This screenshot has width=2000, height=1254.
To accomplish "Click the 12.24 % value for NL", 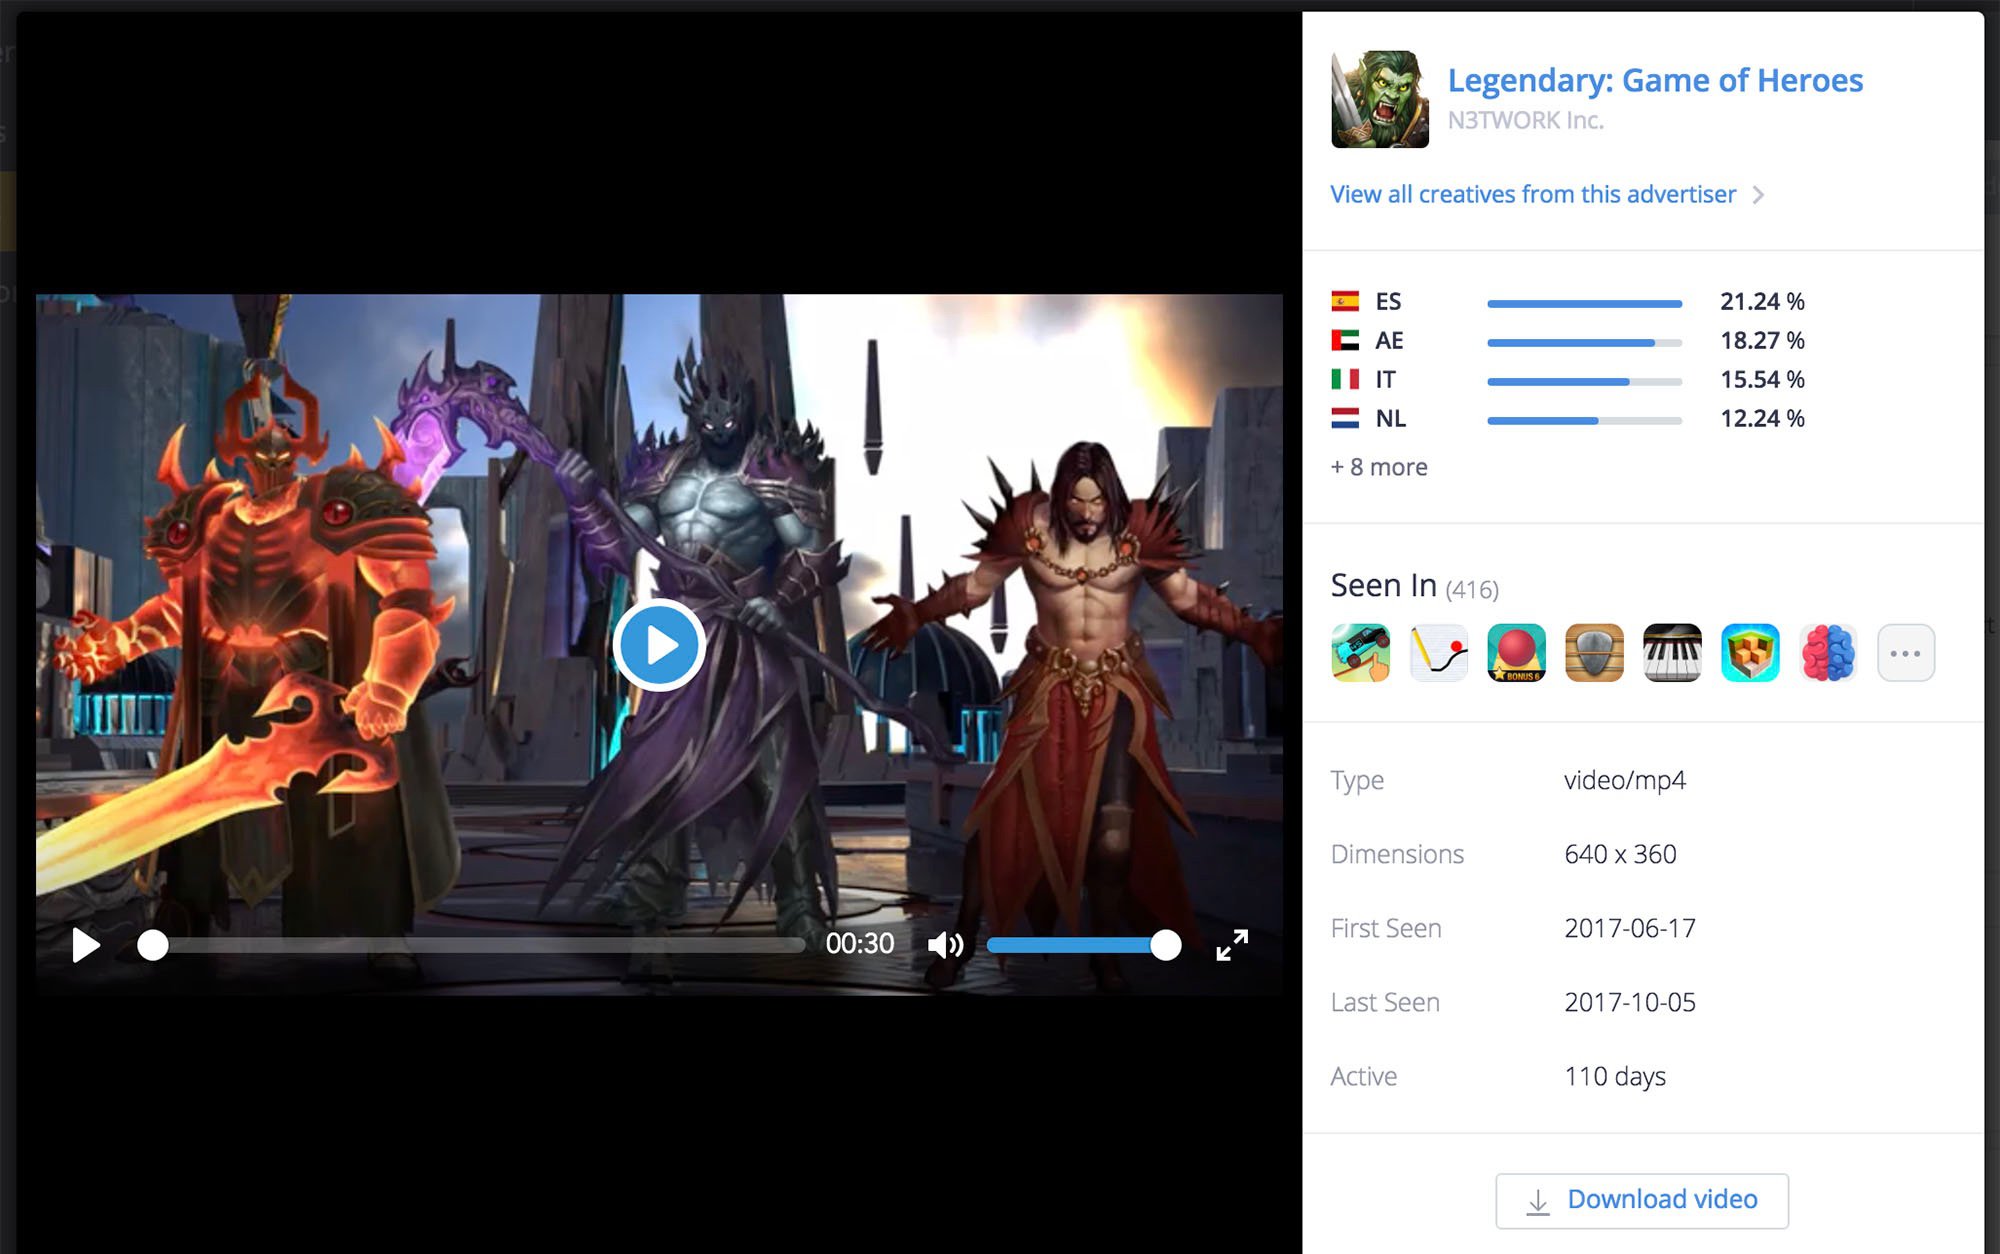I will 1762,418.
